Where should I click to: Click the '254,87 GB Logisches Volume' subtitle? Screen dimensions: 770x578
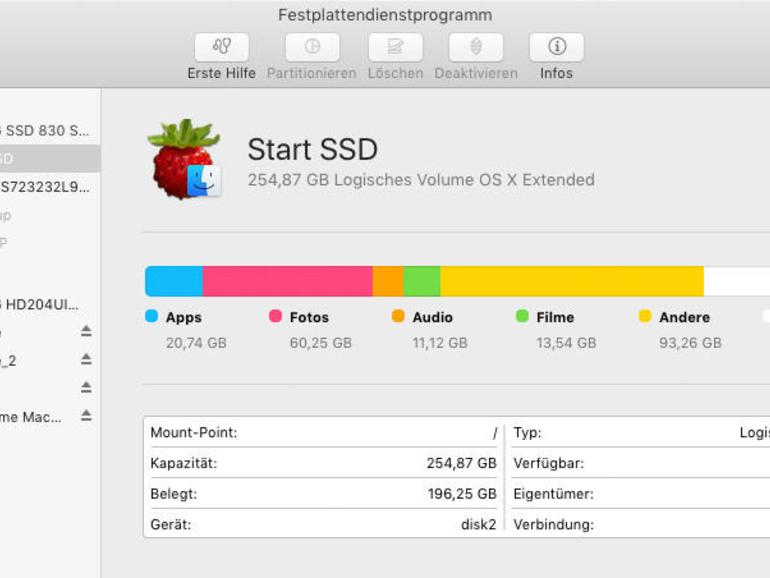click(x=421, y=180)
